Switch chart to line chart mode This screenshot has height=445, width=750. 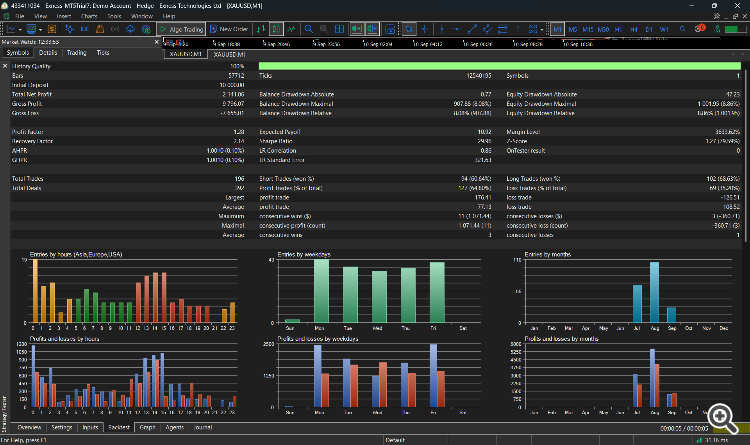[x=291, y=29]
